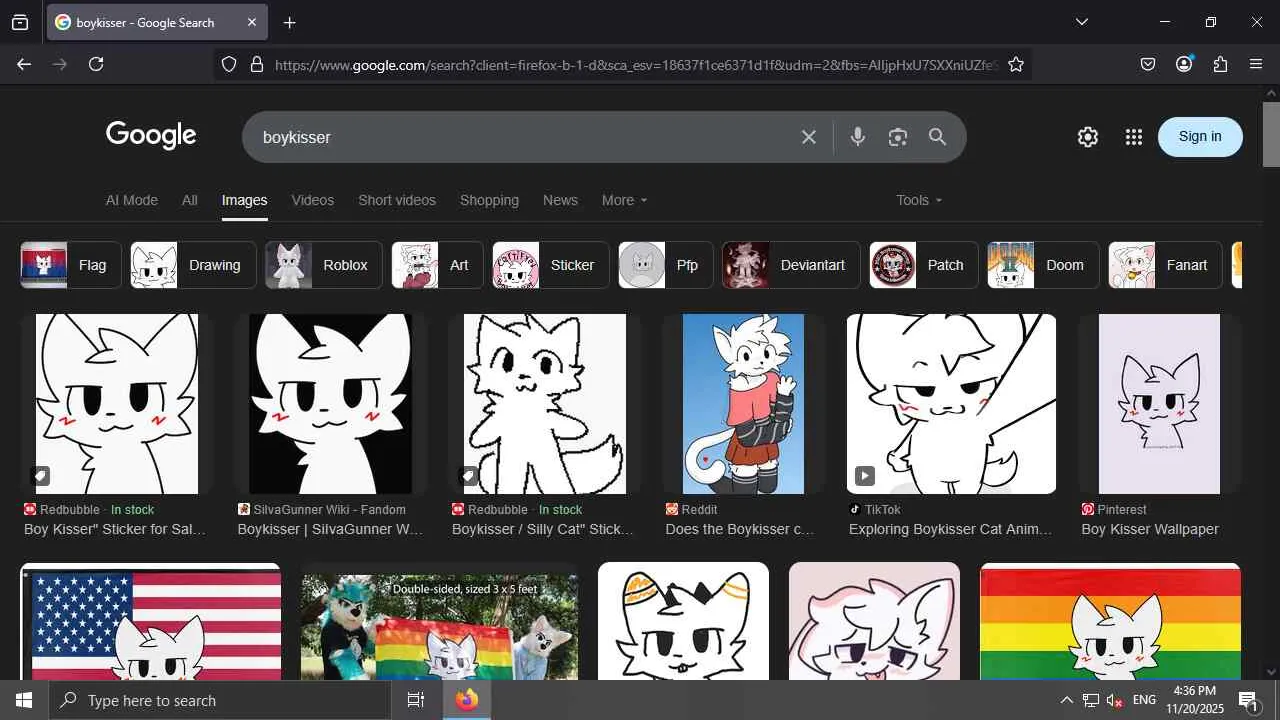Screen dimensions: 1280x720
Task: Open SilvaGunner Wiki Boykisser image
Action: [x=330, y=404]
